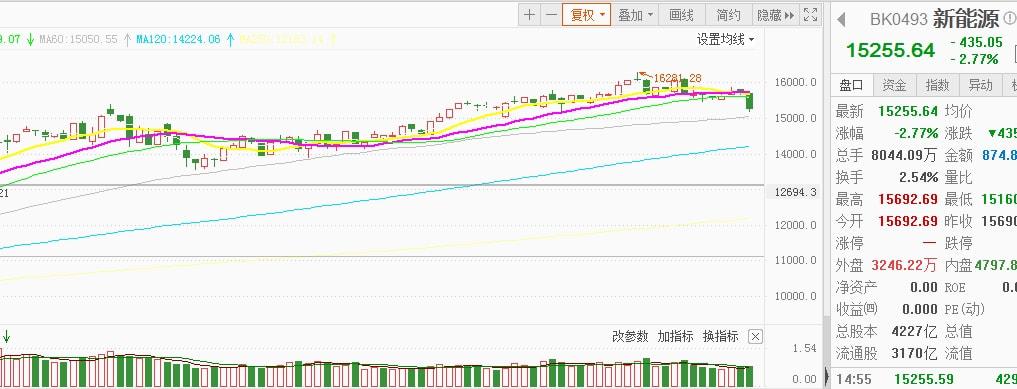Screen dimensions: 1017x389
Task: Click 最新 value in 盘口 list
Action: pyautogui.click(x=908, y=112)
